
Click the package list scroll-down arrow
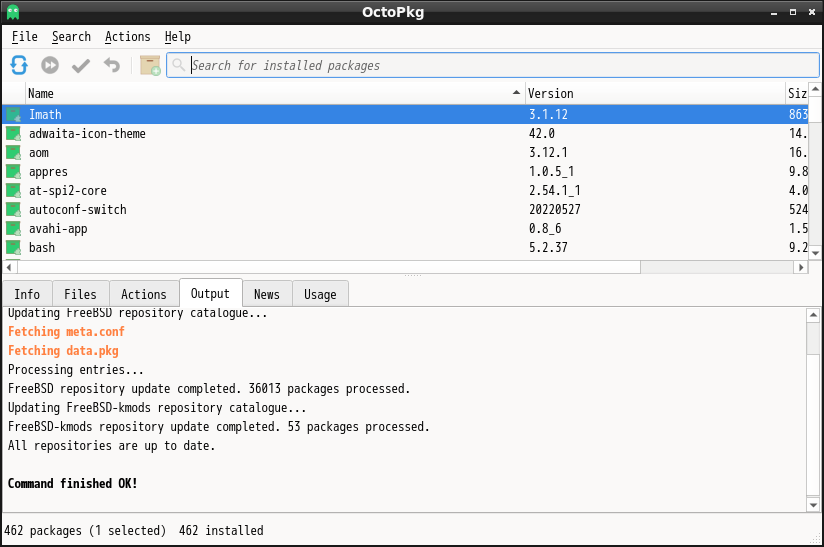(815, 253)
